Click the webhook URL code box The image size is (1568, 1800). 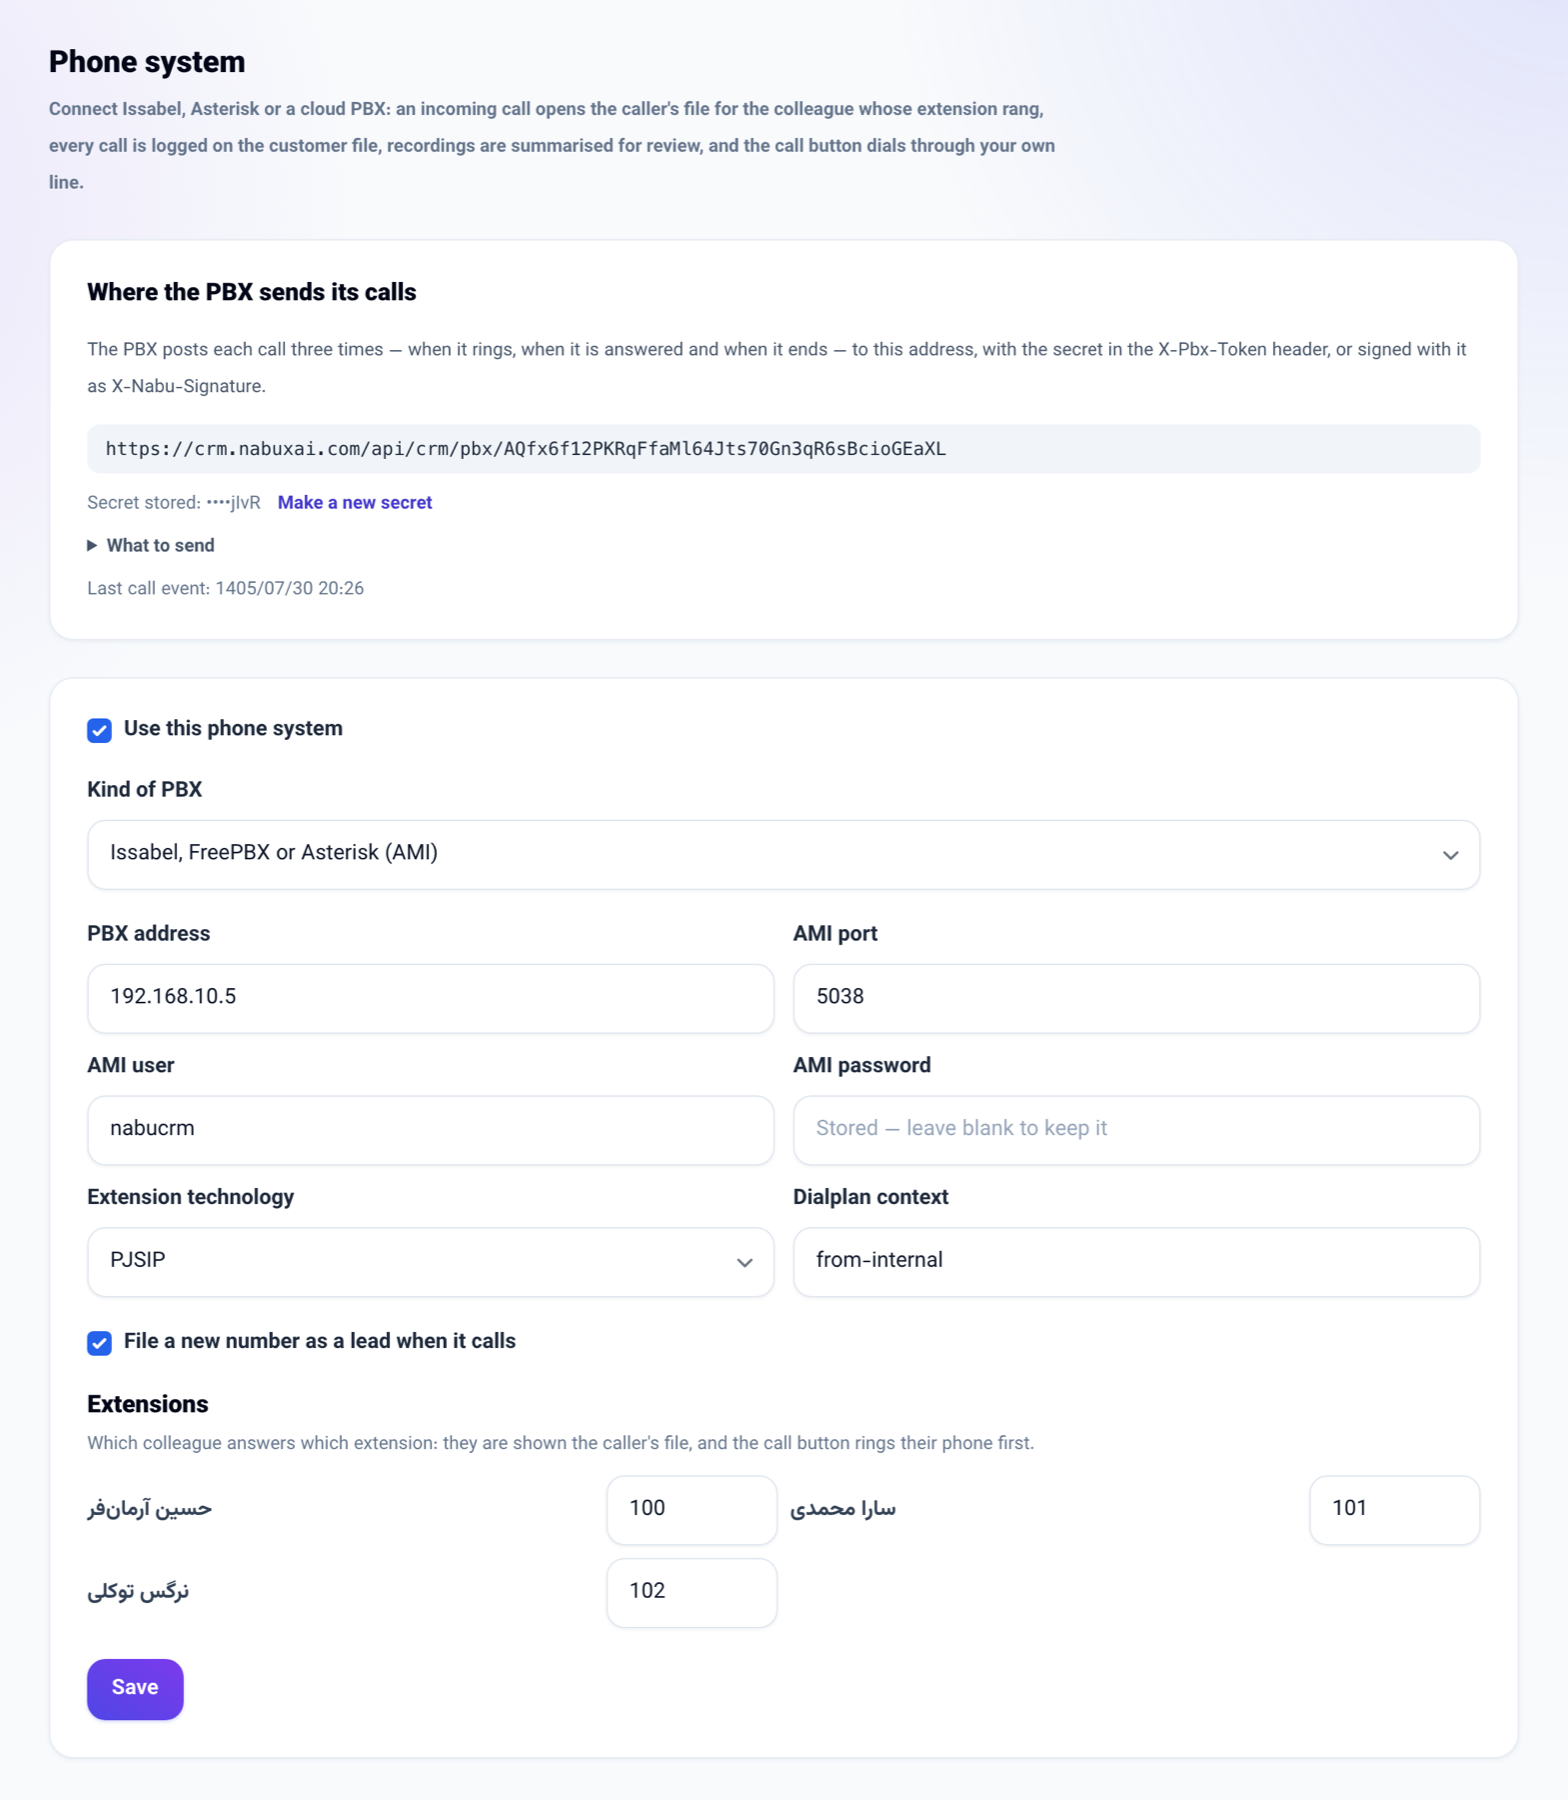(783, 449)
